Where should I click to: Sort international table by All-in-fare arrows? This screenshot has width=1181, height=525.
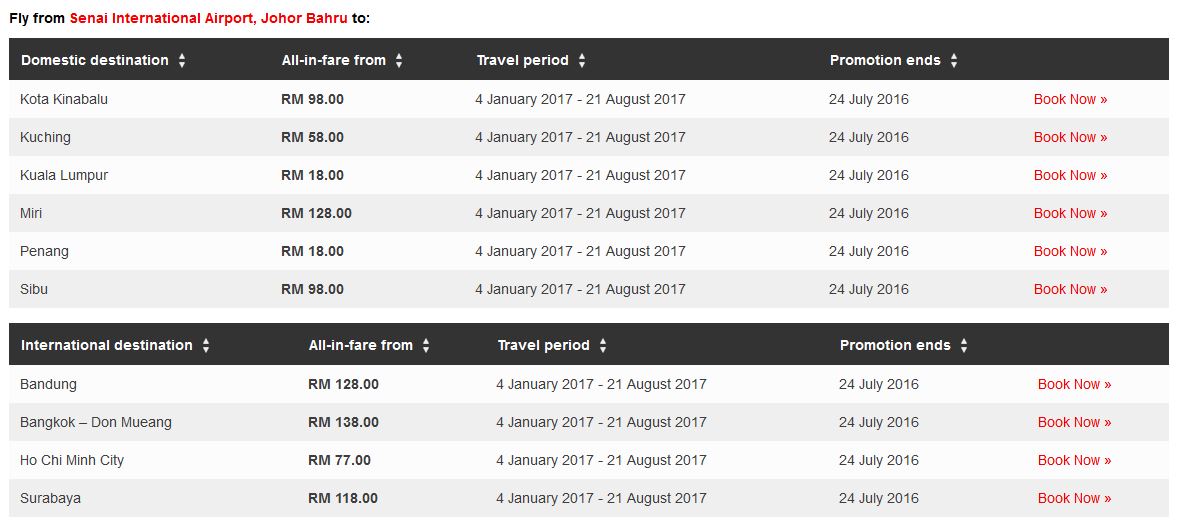point(426,346)
